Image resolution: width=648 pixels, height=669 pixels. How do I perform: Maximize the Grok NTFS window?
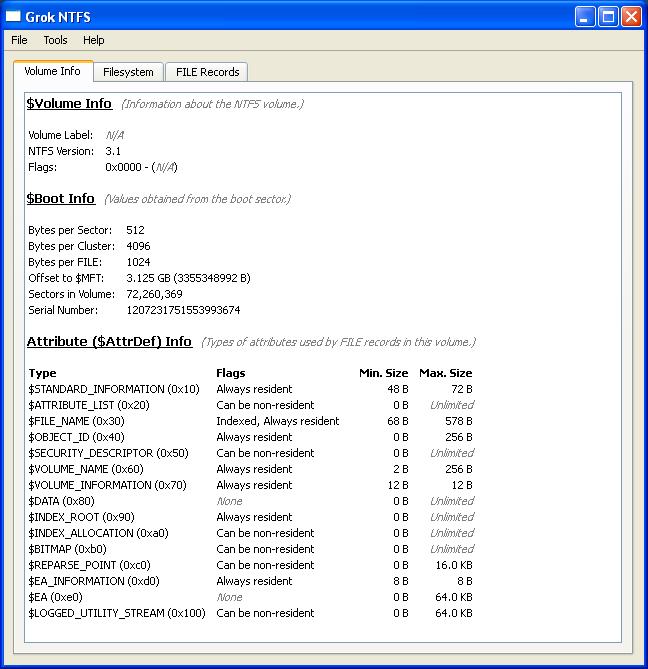click(x=608, y=16)
